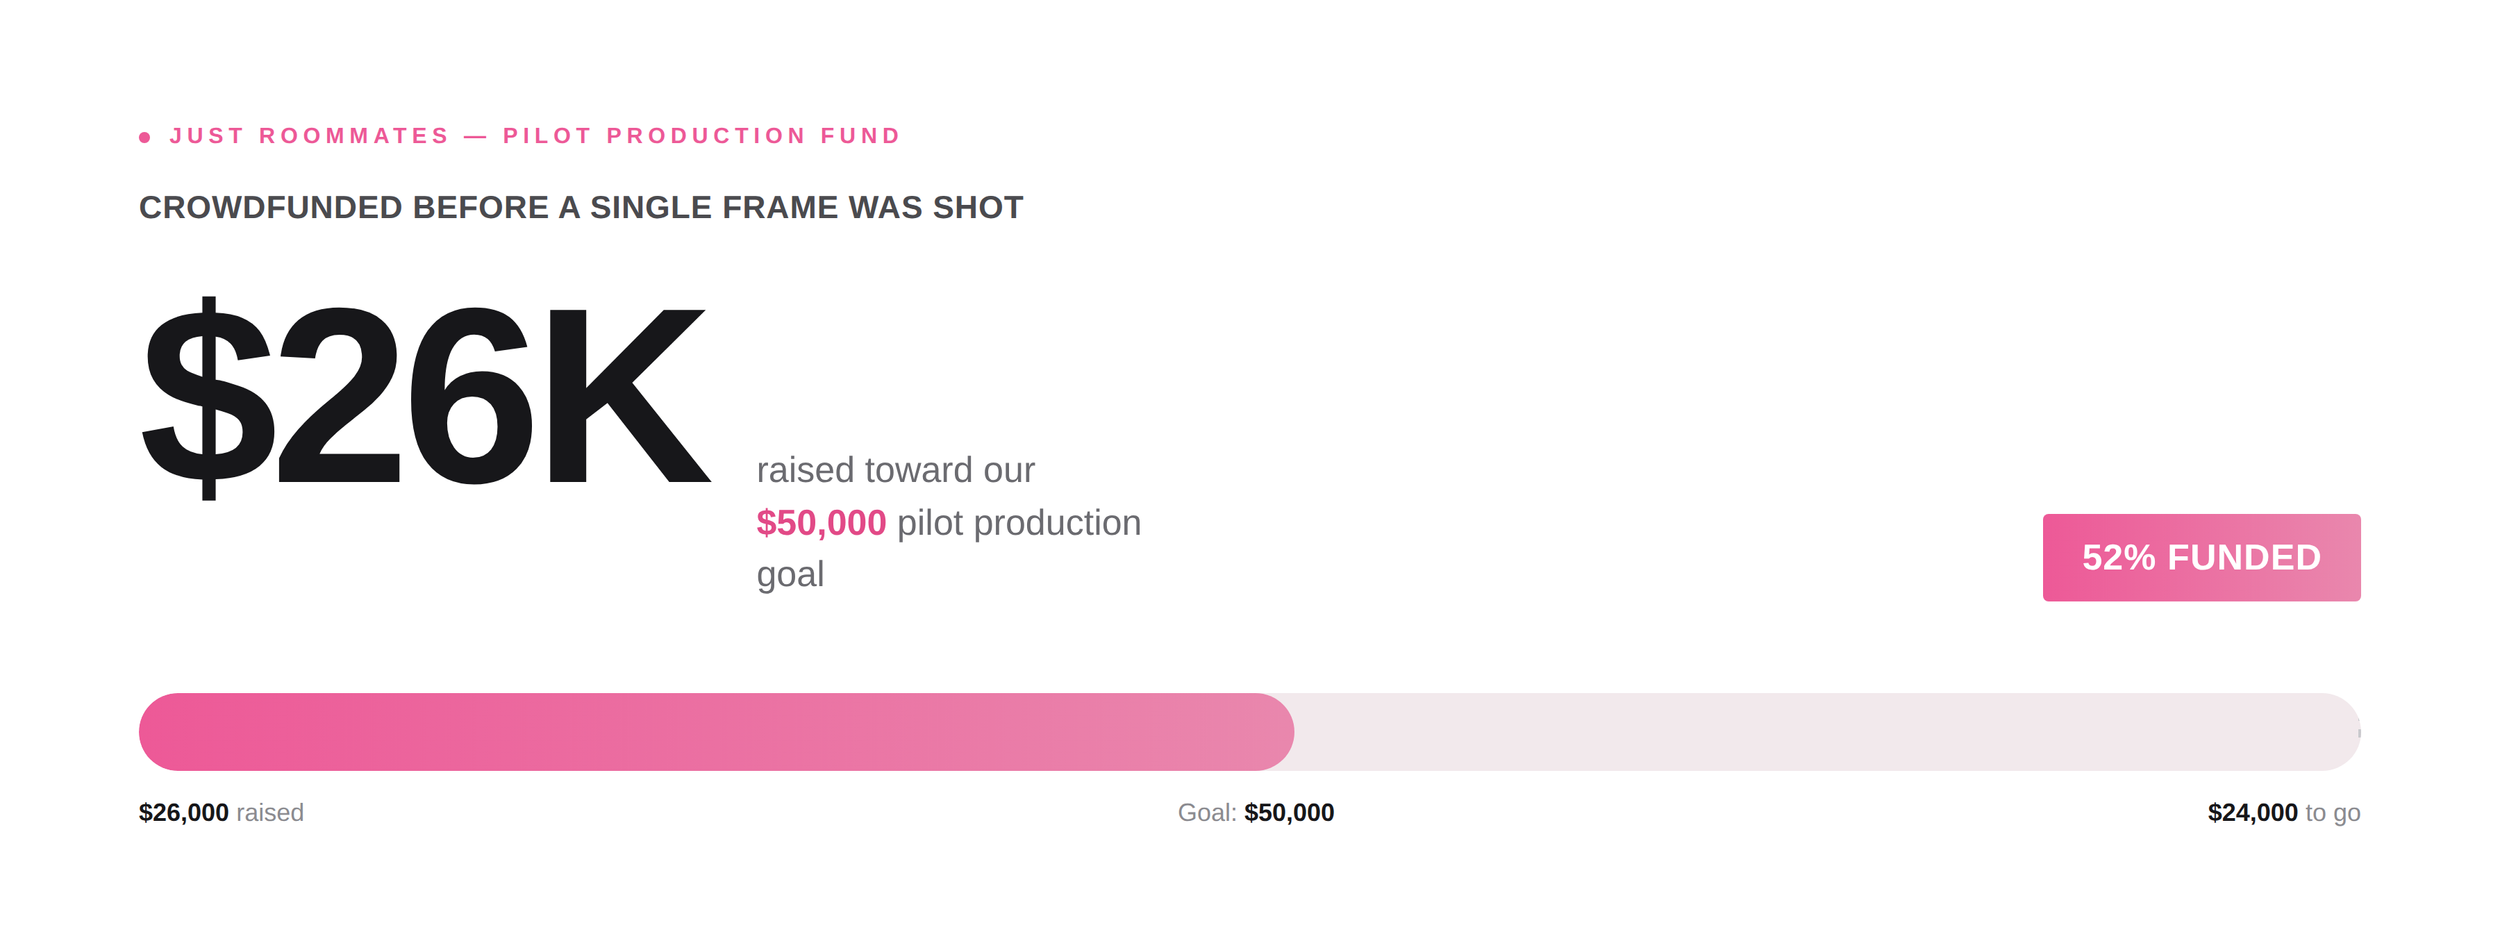Click the word 'goal' in the description
This screenshot has width=2500, height=926.
790,575
